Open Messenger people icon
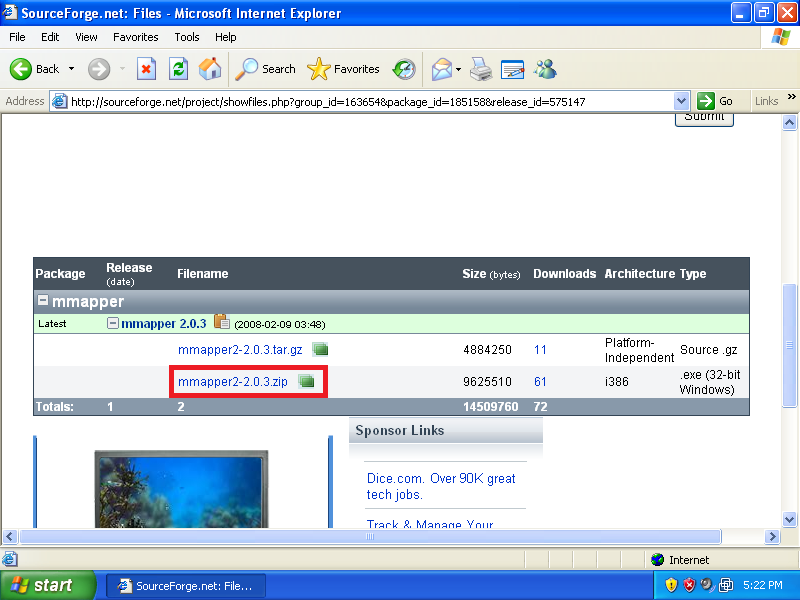 tap(545, 69)
